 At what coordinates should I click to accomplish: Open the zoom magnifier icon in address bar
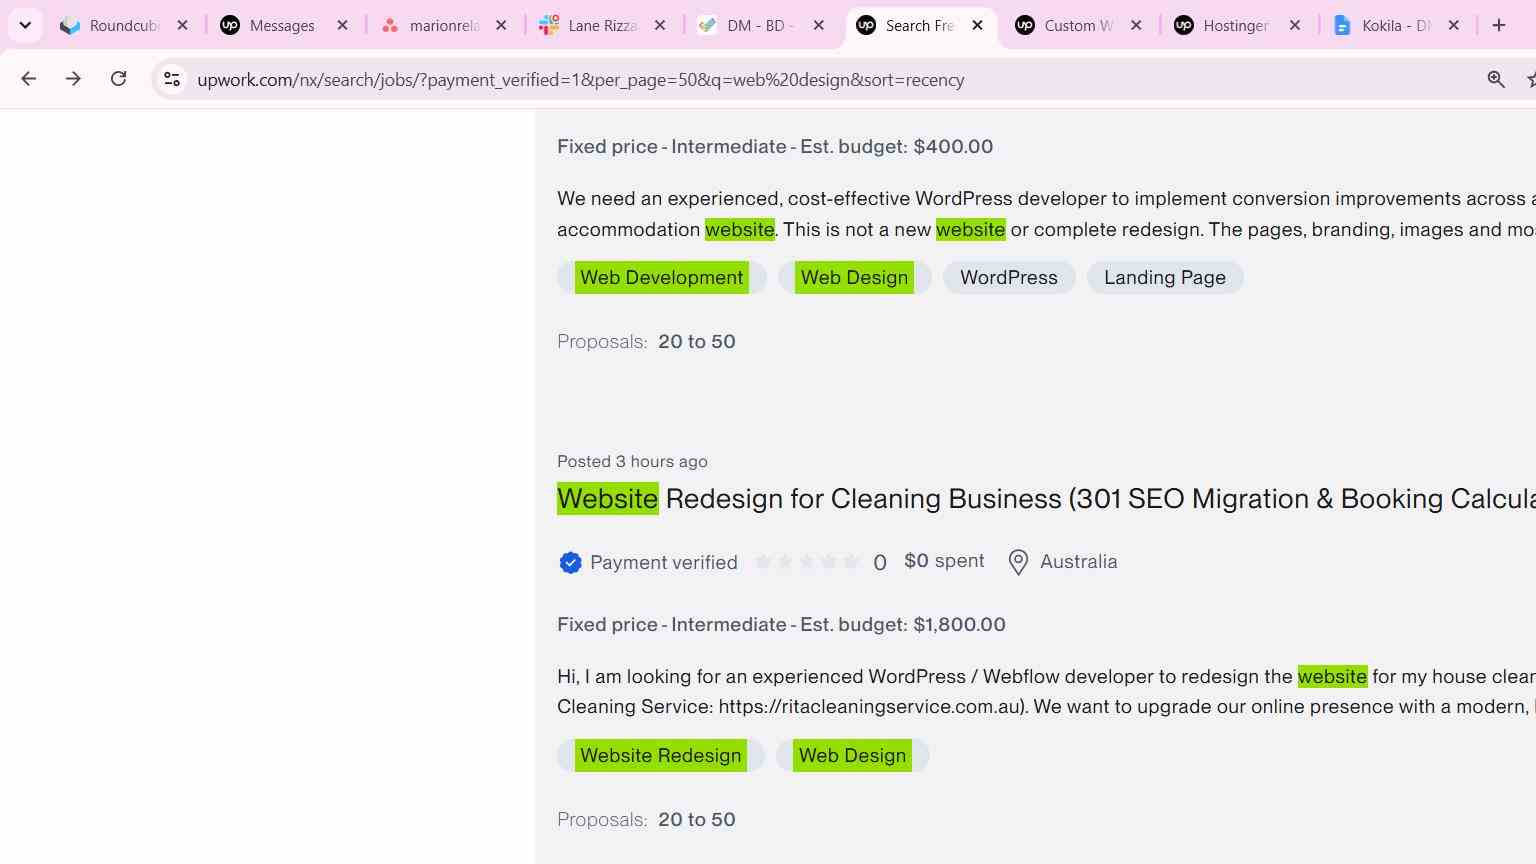1496,79
